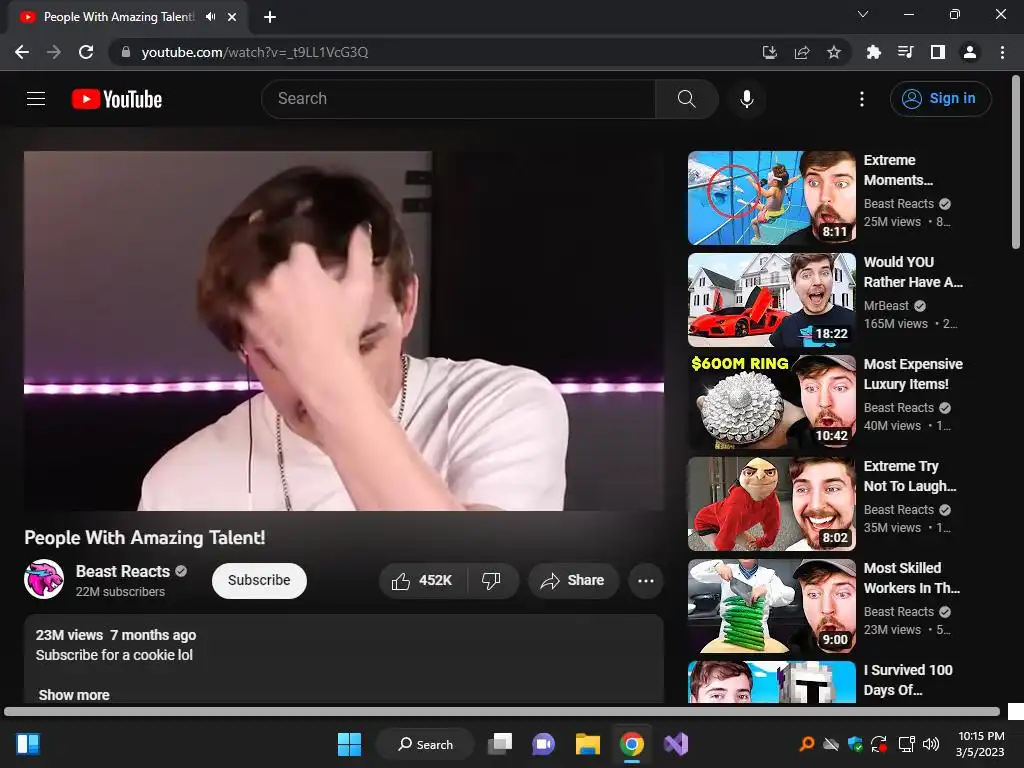Click Beast Reacts under Extreme Moments
This screenshot has width=1024, height=768.
click(899, 204)
